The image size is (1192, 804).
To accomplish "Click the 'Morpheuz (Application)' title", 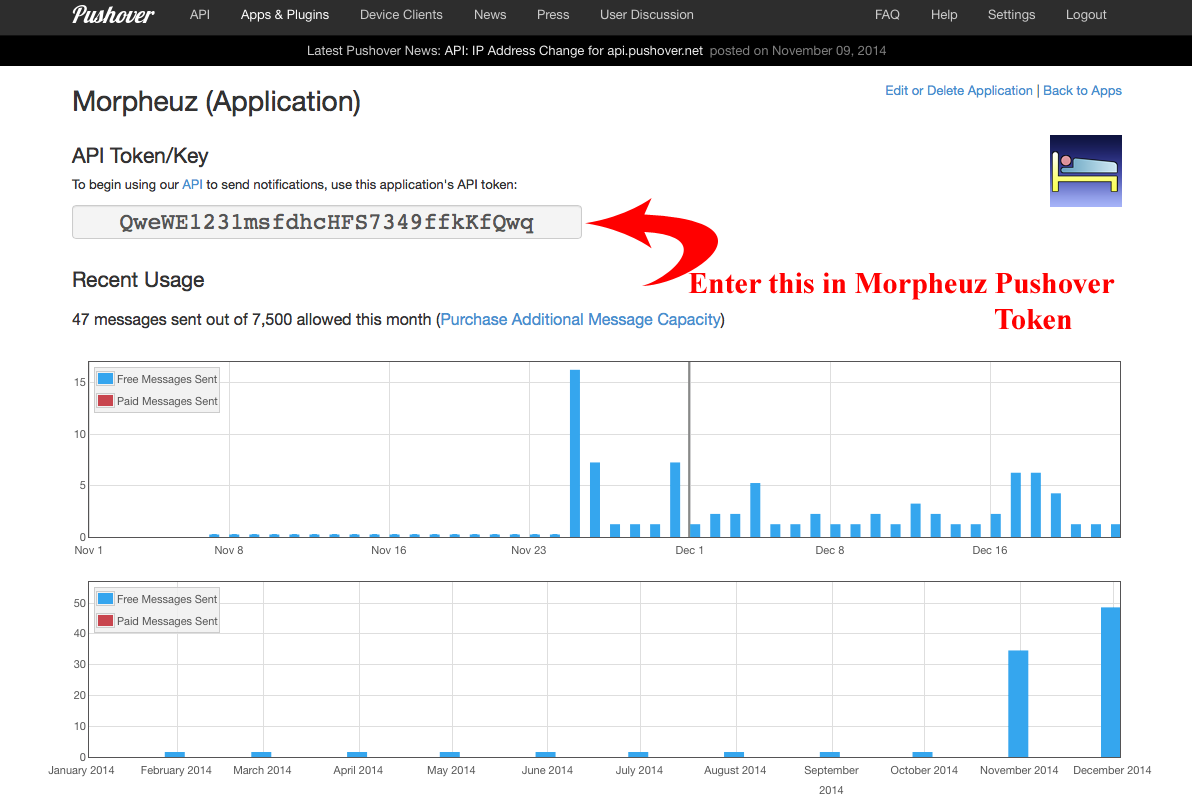I will (x=216, y=102).
